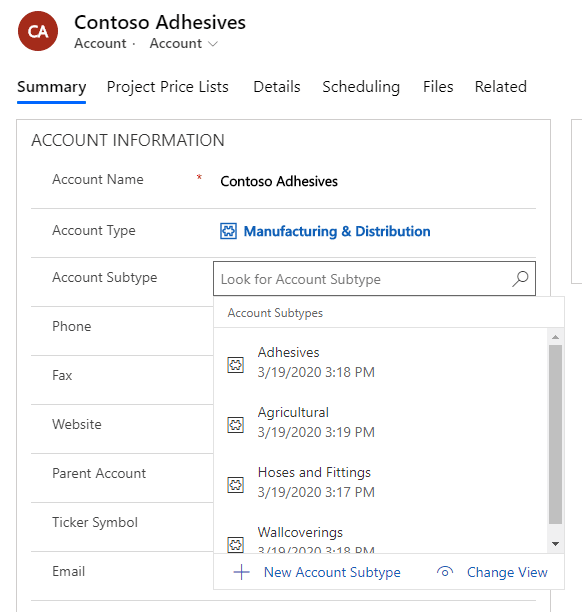This screenshot has width=582, height=612.
Task: Click the CA account avatar icon
Action: click(x=38, y=31)
